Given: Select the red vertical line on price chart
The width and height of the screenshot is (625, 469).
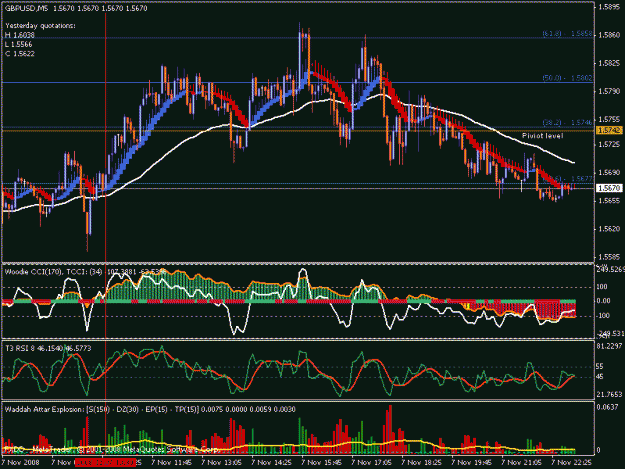Looking at the screenshot, I should coord(105,135).
